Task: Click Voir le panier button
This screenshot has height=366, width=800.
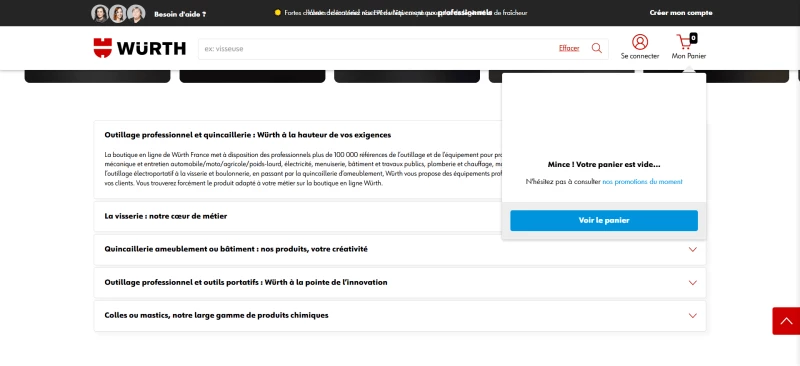Action: tap(604, 221)
